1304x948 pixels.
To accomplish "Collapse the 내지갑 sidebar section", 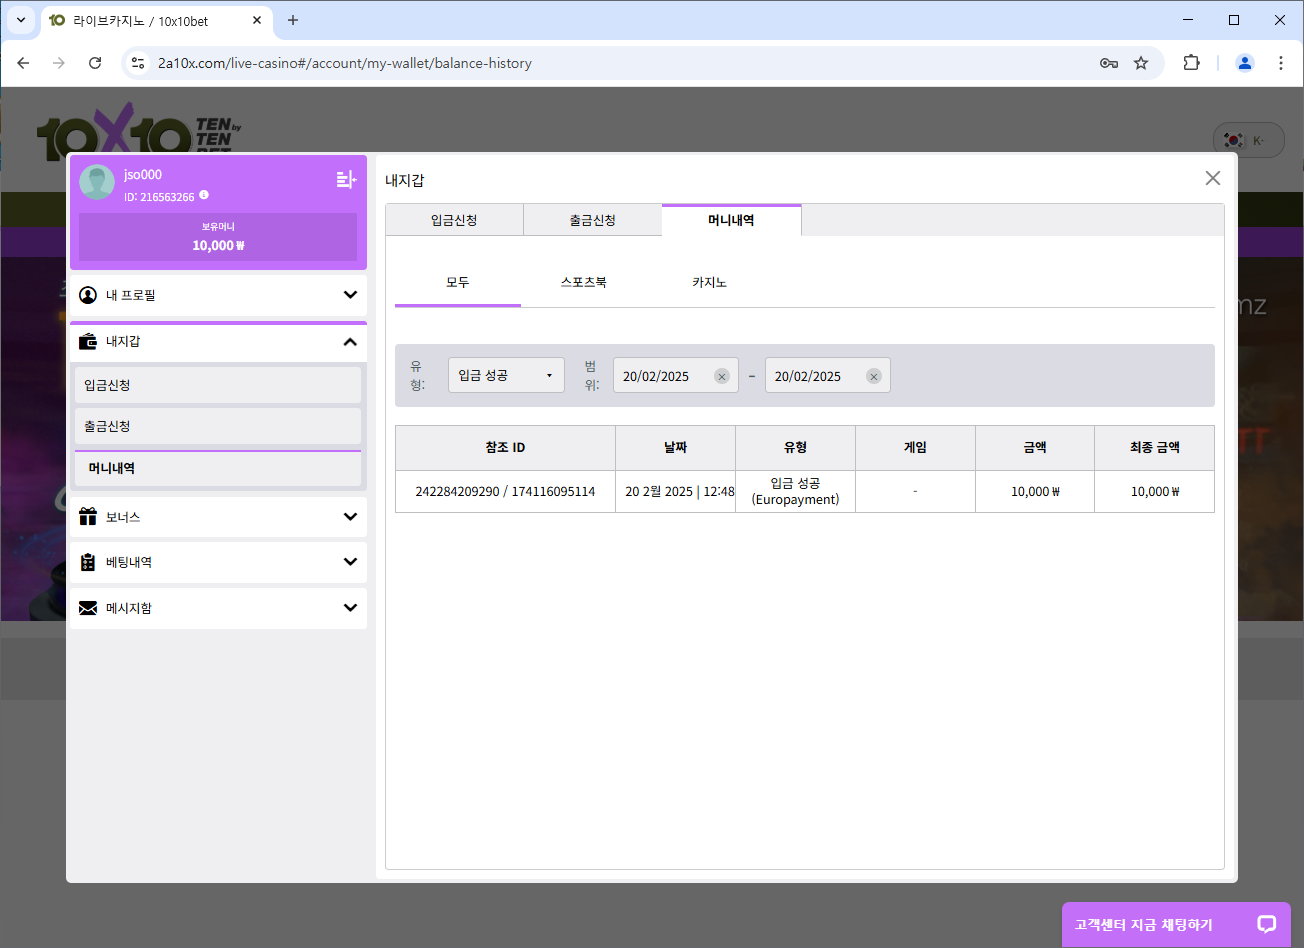I will coord(349,342).
